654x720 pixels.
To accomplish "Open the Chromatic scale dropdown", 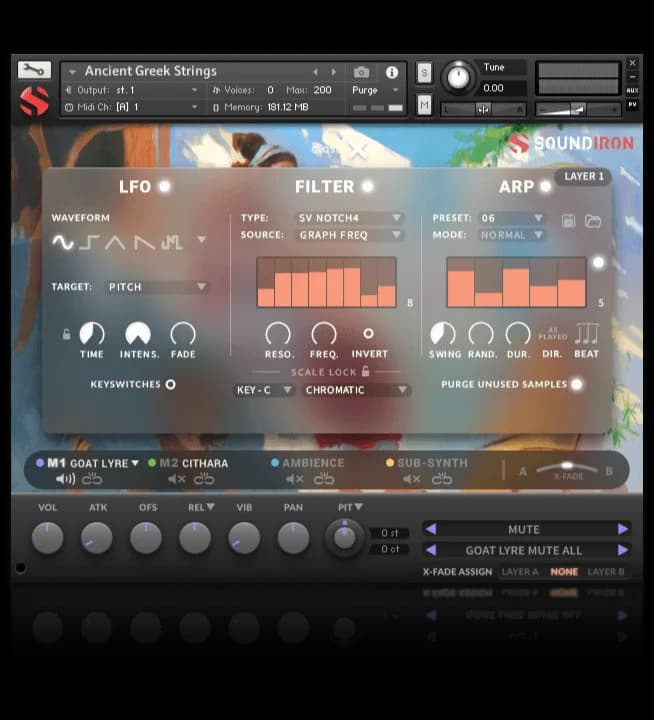I will point(357,390).
